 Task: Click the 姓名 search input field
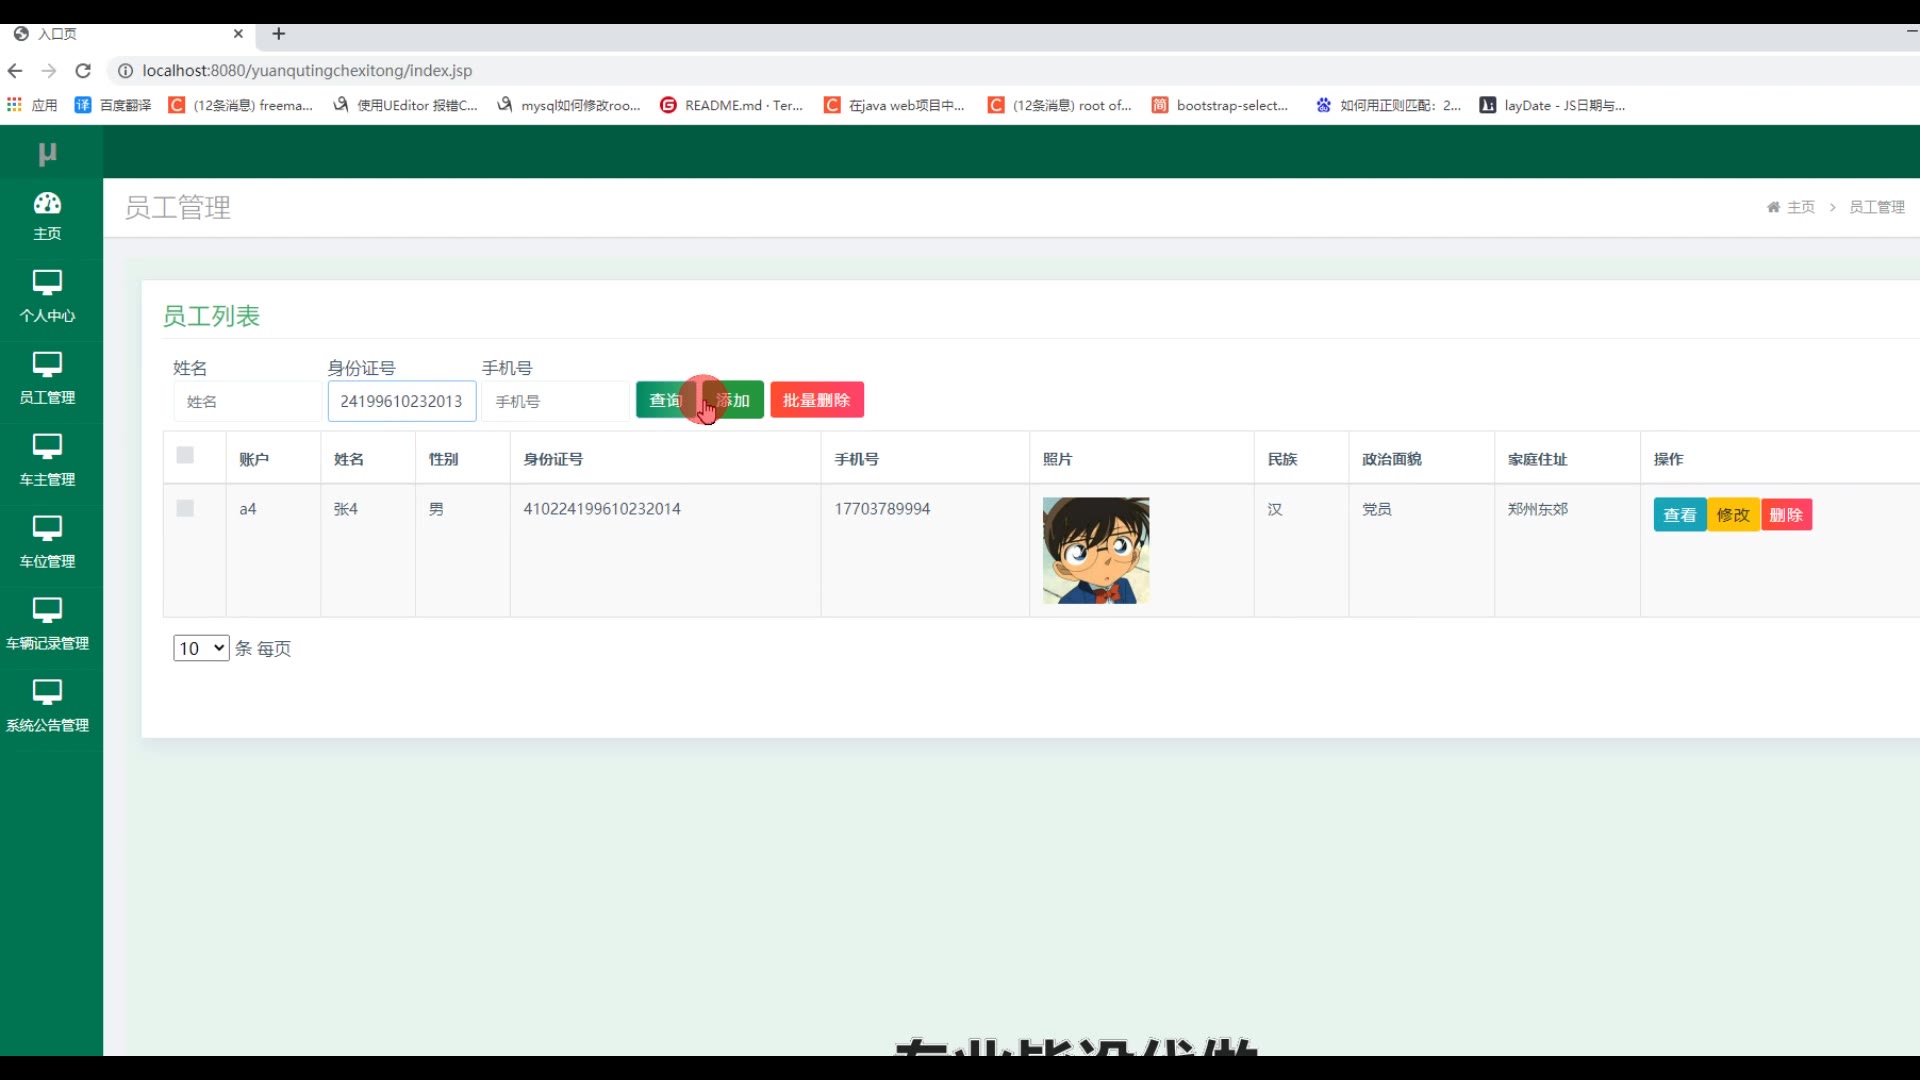point(247,402)
